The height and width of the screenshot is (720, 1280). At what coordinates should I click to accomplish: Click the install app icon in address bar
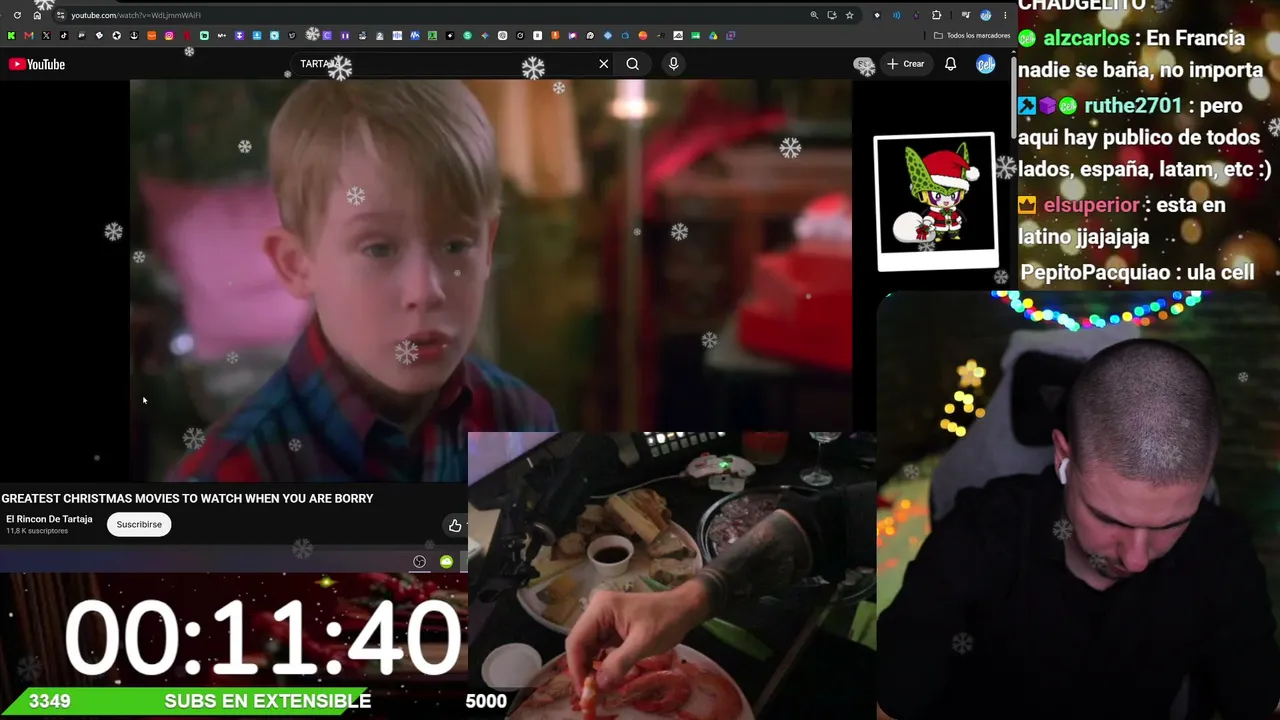pyautogui.click(x=831, y=15)
